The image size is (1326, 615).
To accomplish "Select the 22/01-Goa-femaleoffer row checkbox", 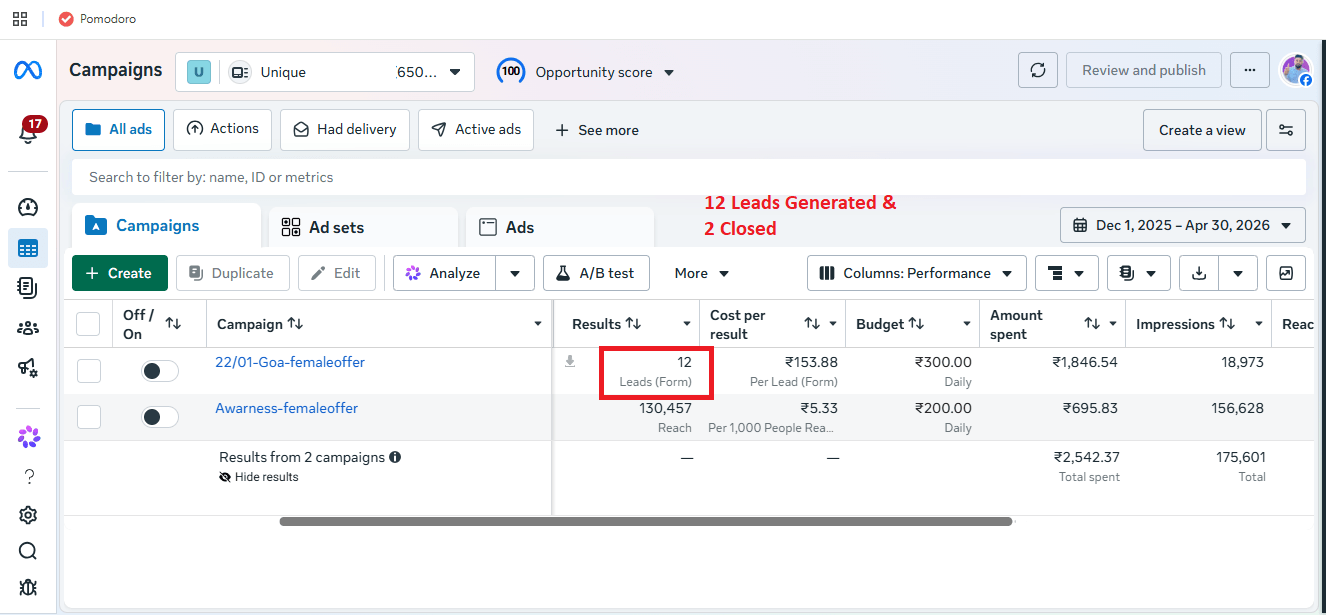I will pos(89,371).
